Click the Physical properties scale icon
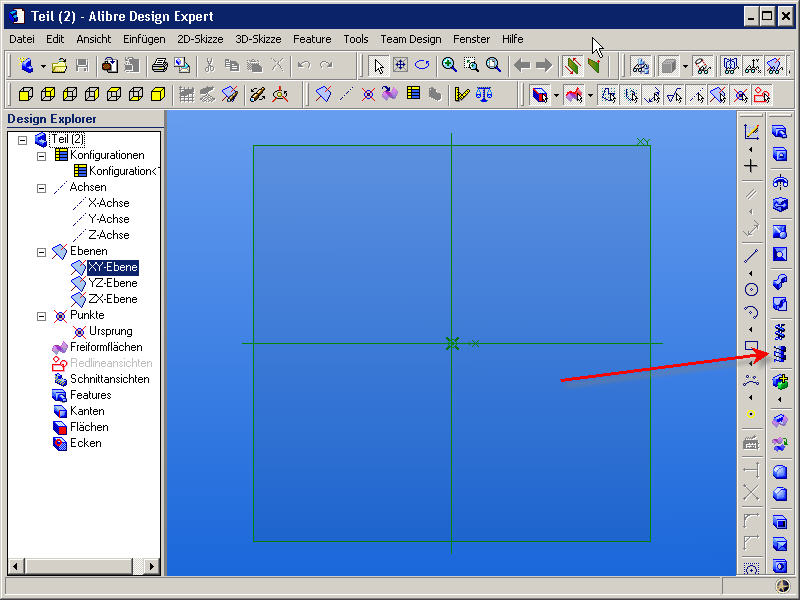 [484, 94]
